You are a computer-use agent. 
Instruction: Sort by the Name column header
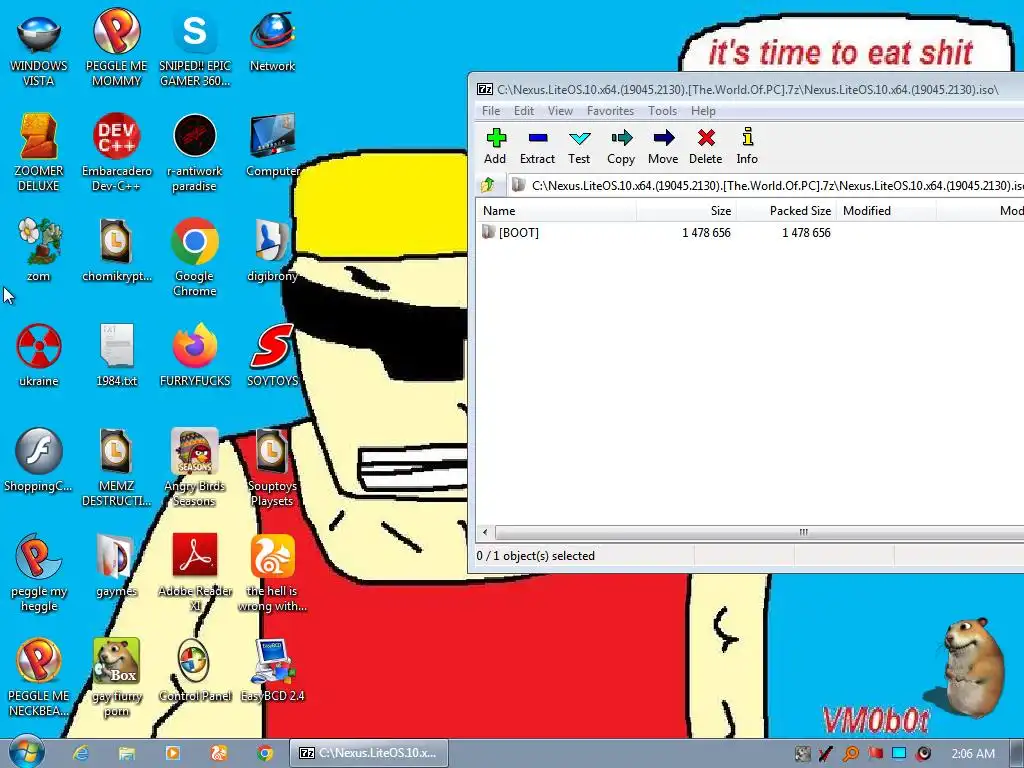(556, 211)
